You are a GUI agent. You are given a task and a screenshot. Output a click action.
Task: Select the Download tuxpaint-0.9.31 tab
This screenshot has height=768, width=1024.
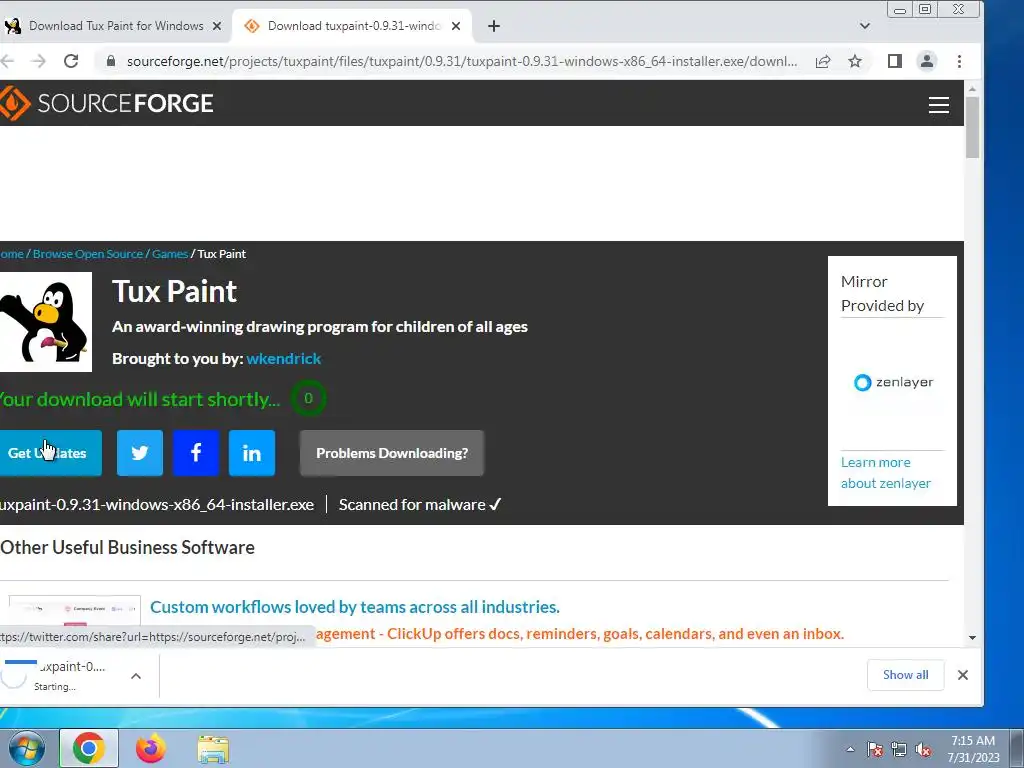(x=353, y=26)
